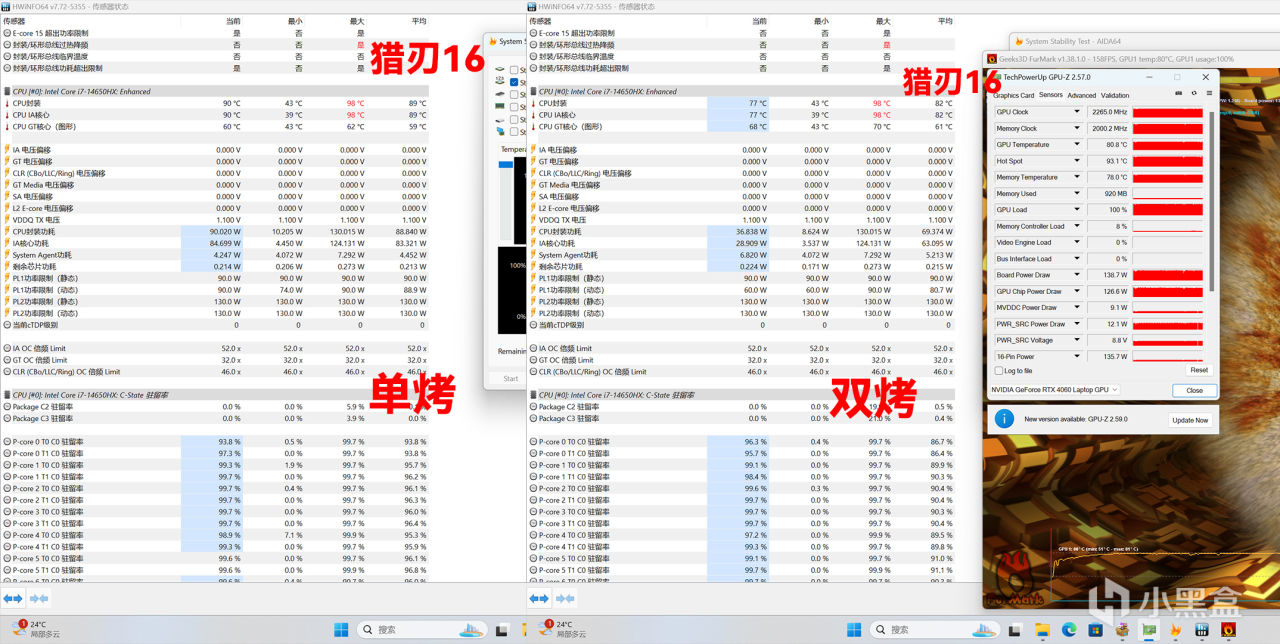Open Start menu on the right taskbar
Screen dimensions: 1280x644
point(854,629)
